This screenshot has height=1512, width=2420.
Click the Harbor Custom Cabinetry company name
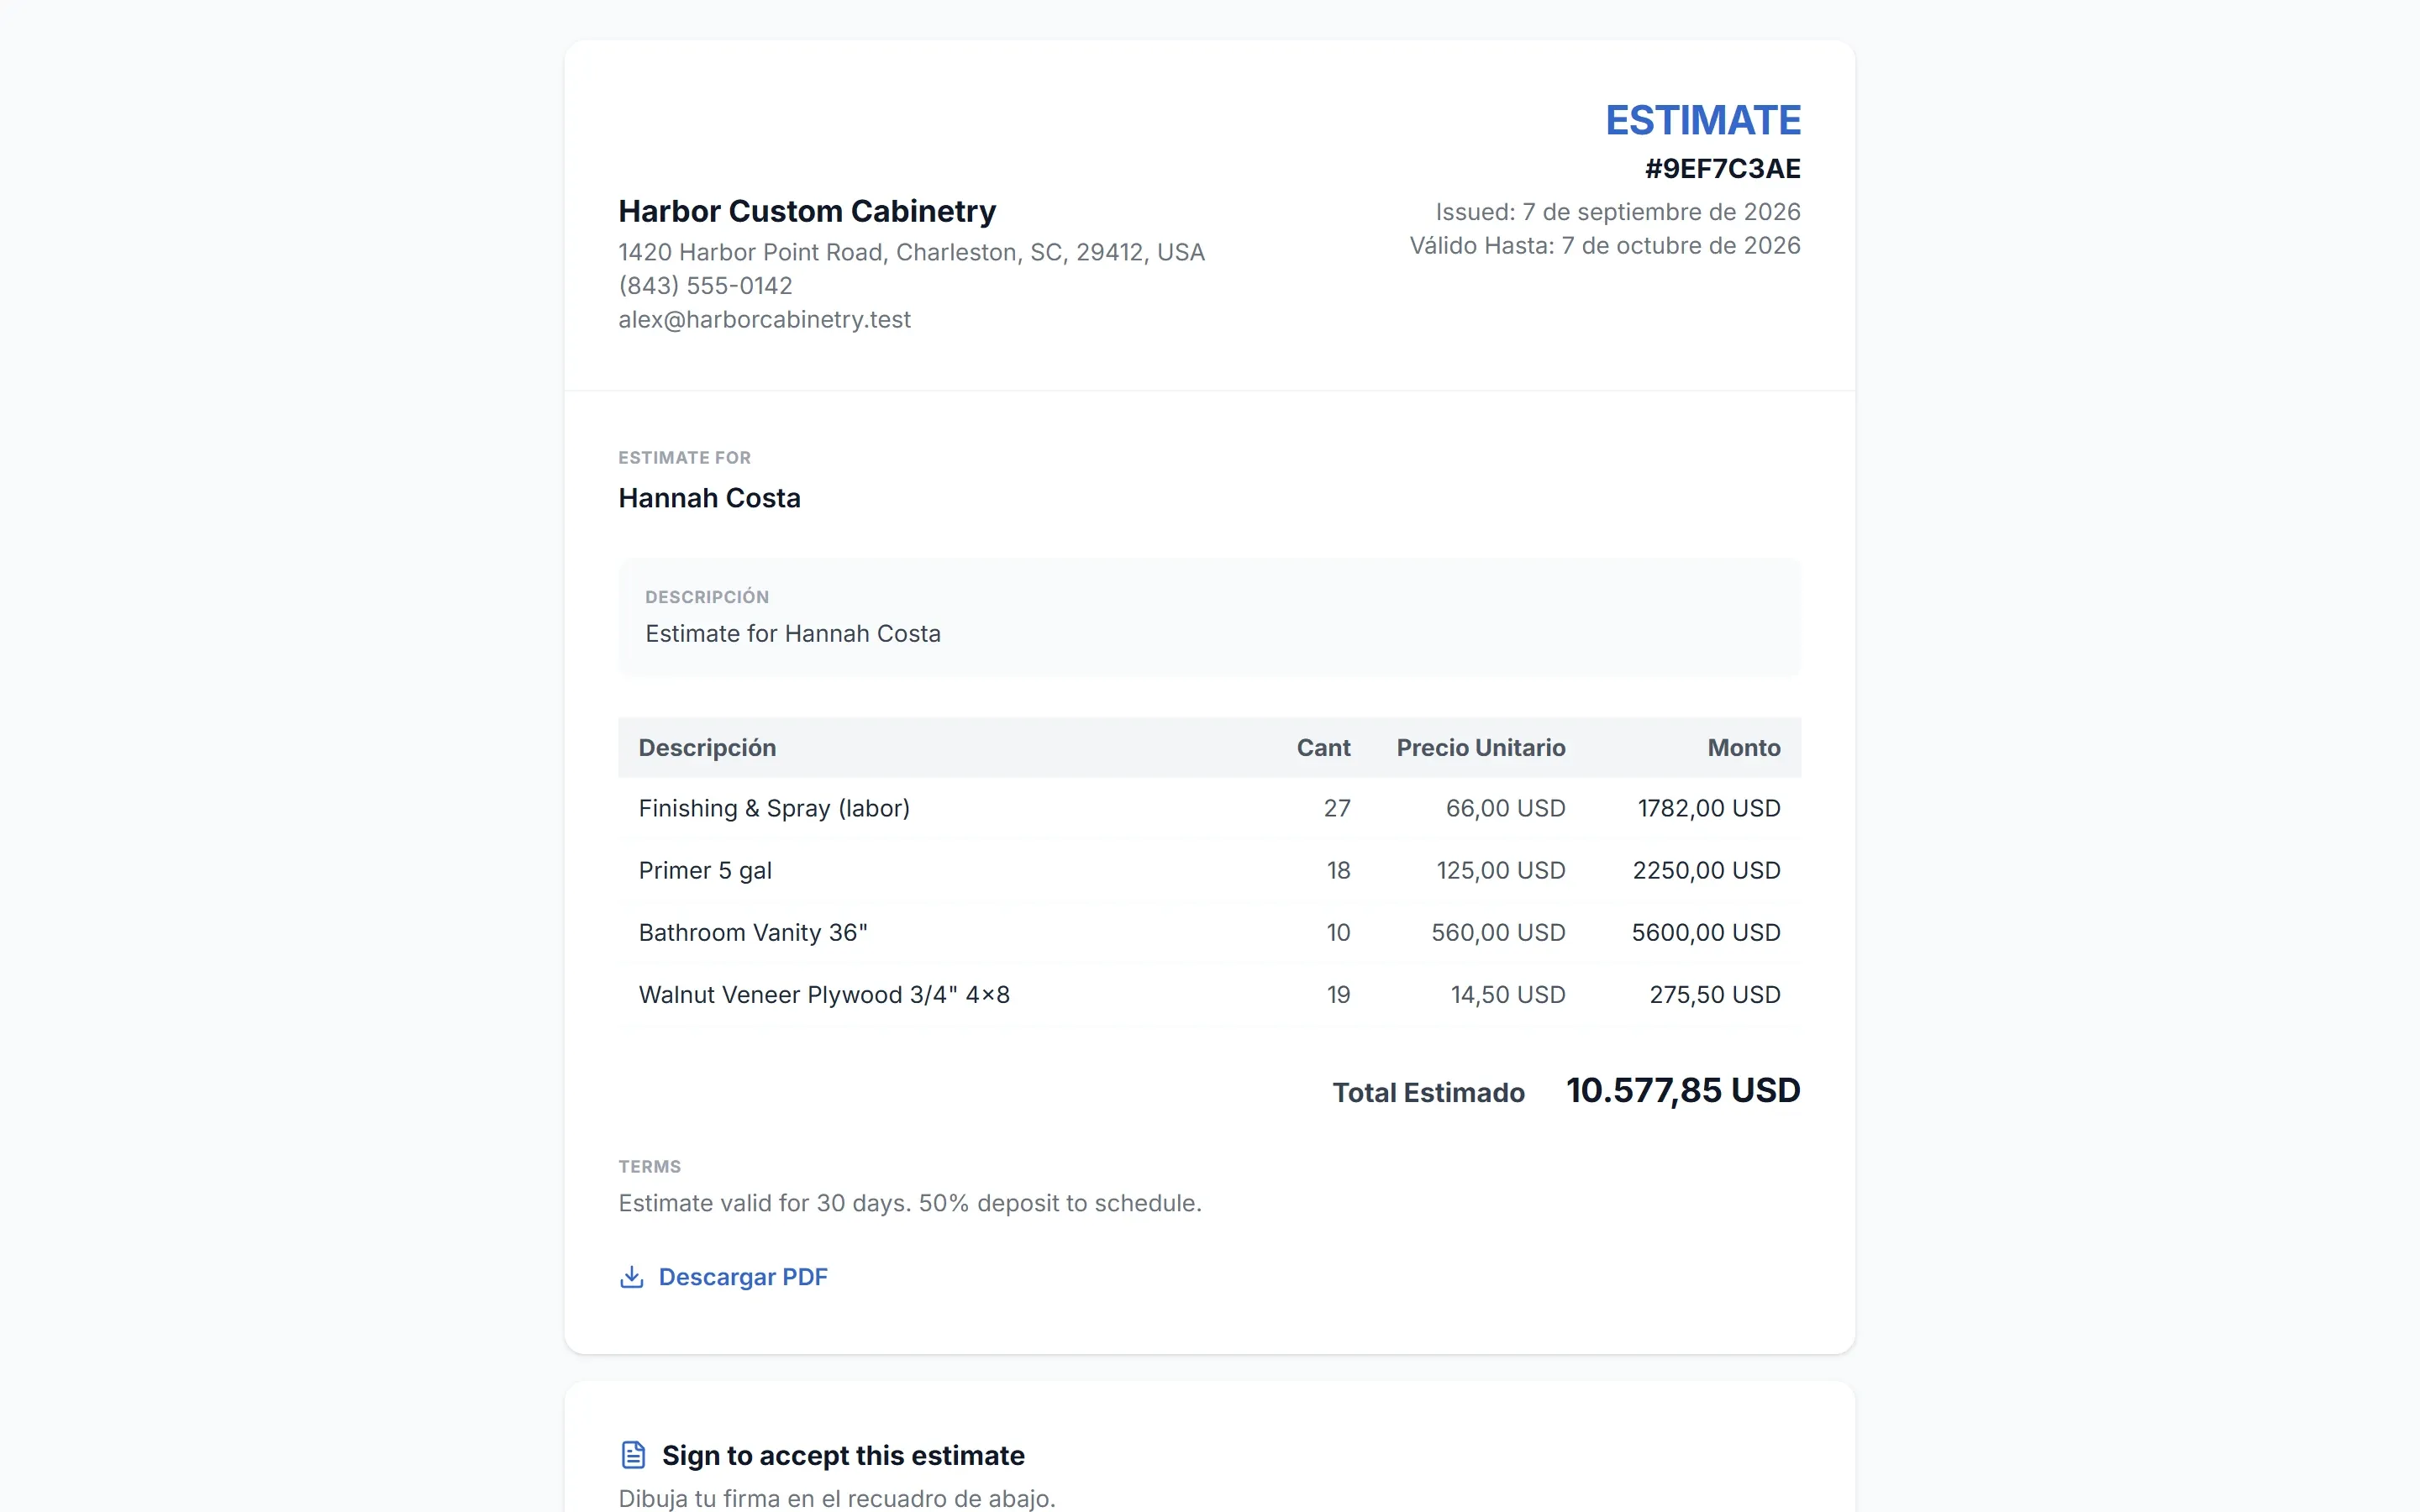pos(807,211)
